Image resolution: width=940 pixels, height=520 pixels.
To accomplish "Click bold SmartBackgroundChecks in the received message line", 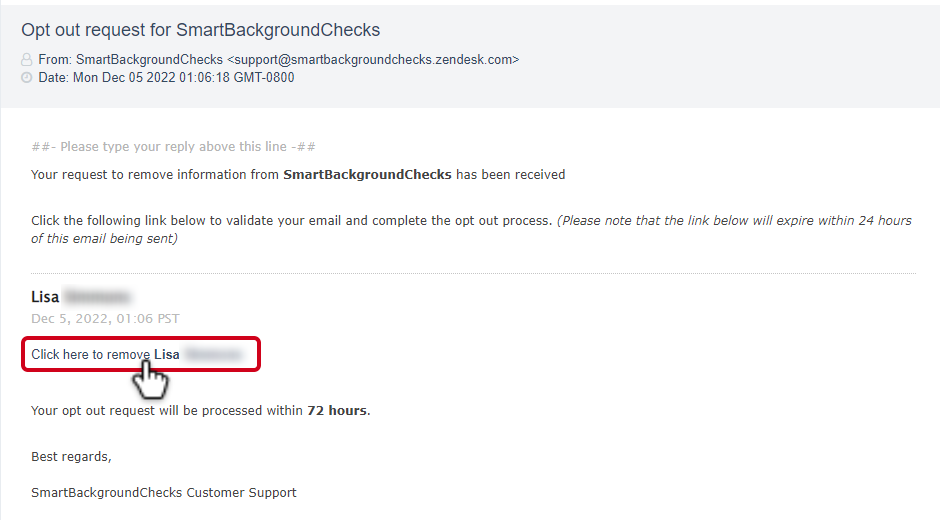I will pyautogui.click(x=367, y=175).
